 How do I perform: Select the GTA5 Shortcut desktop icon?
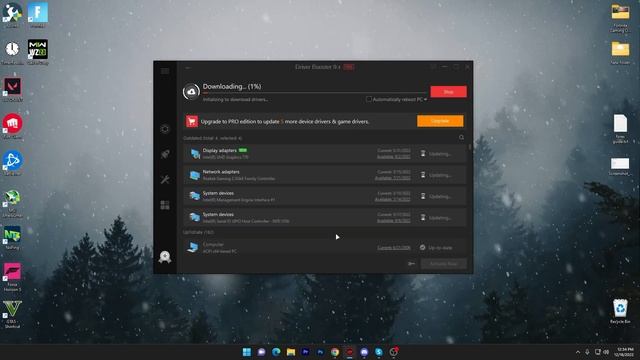point(12,314)
